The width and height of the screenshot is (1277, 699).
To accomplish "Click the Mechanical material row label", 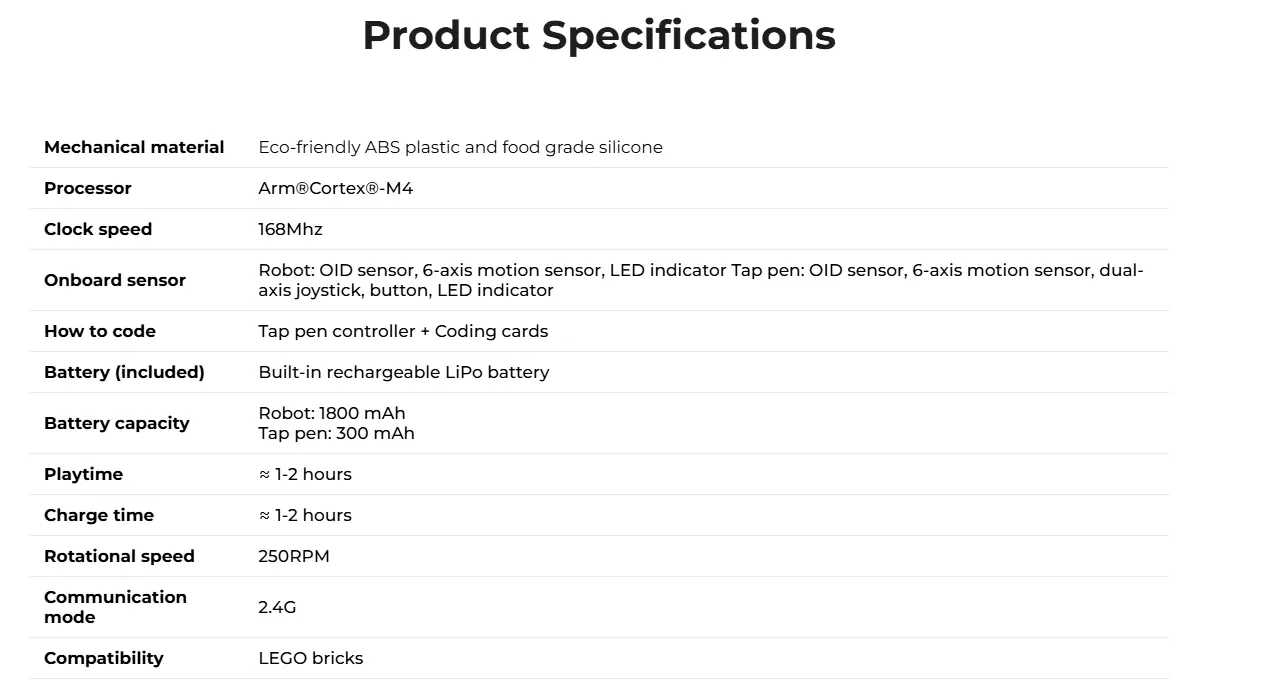I will coord(134,147).
